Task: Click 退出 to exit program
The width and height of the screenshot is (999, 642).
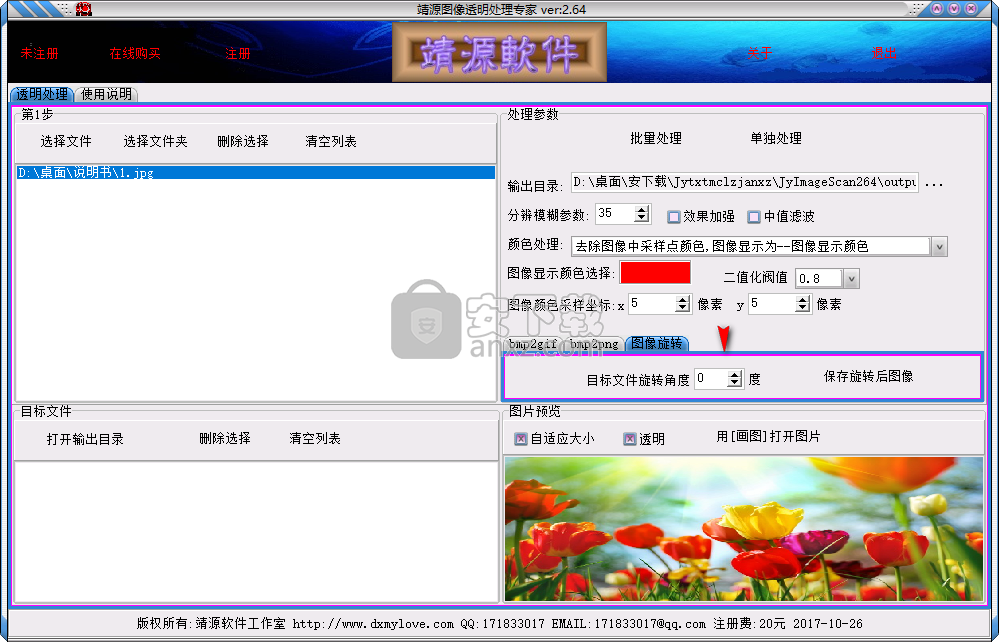Action: 884,54
